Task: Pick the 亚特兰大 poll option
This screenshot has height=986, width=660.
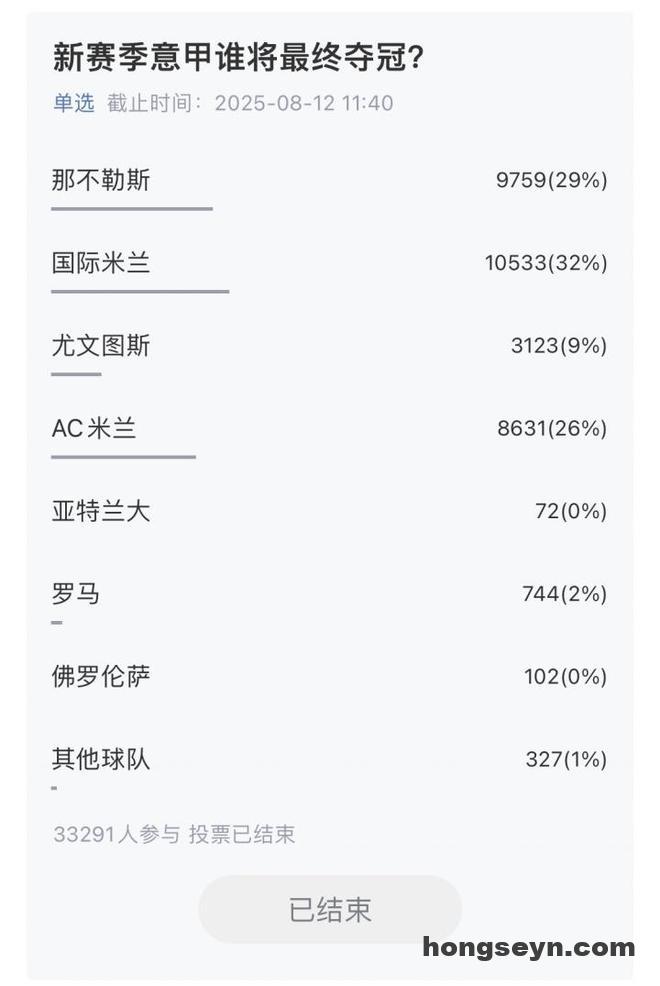Action: 329,511
